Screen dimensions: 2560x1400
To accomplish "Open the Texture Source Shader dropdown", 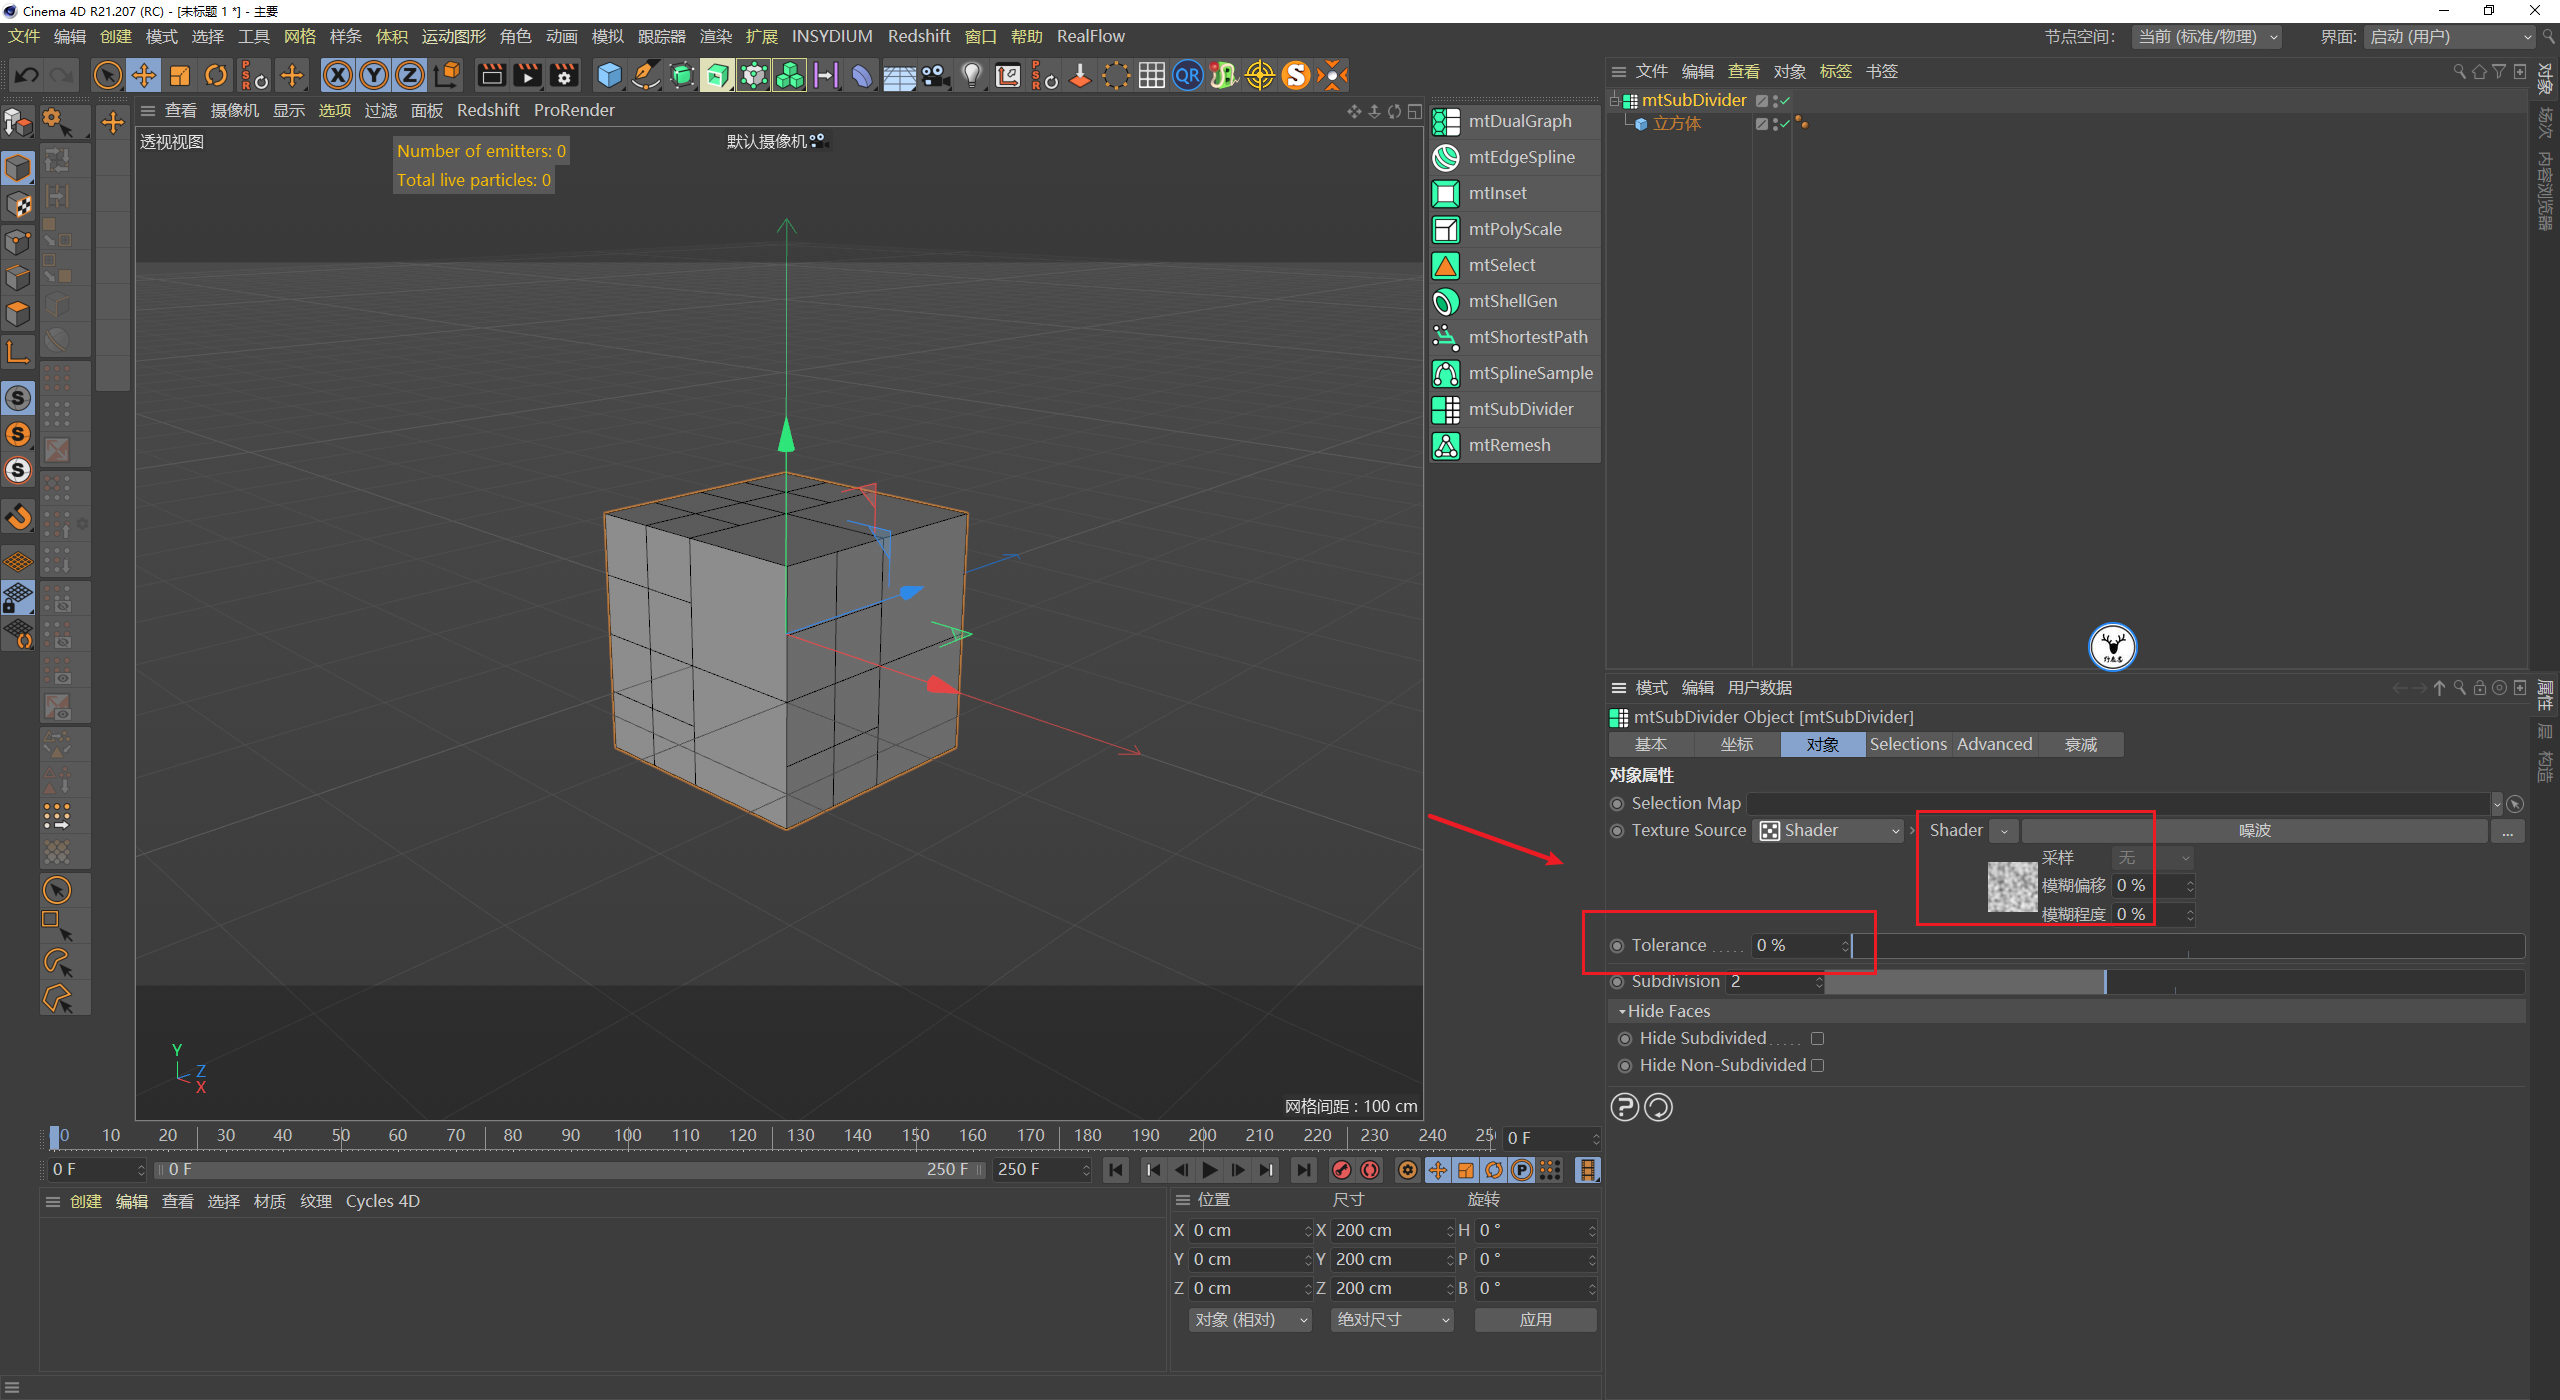I will click(1830, 831).
